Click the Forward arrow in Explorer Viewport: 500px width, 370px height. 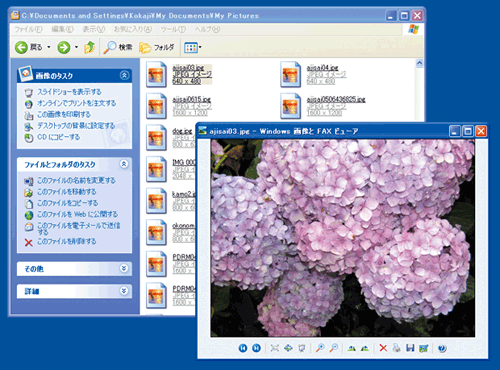64,47
